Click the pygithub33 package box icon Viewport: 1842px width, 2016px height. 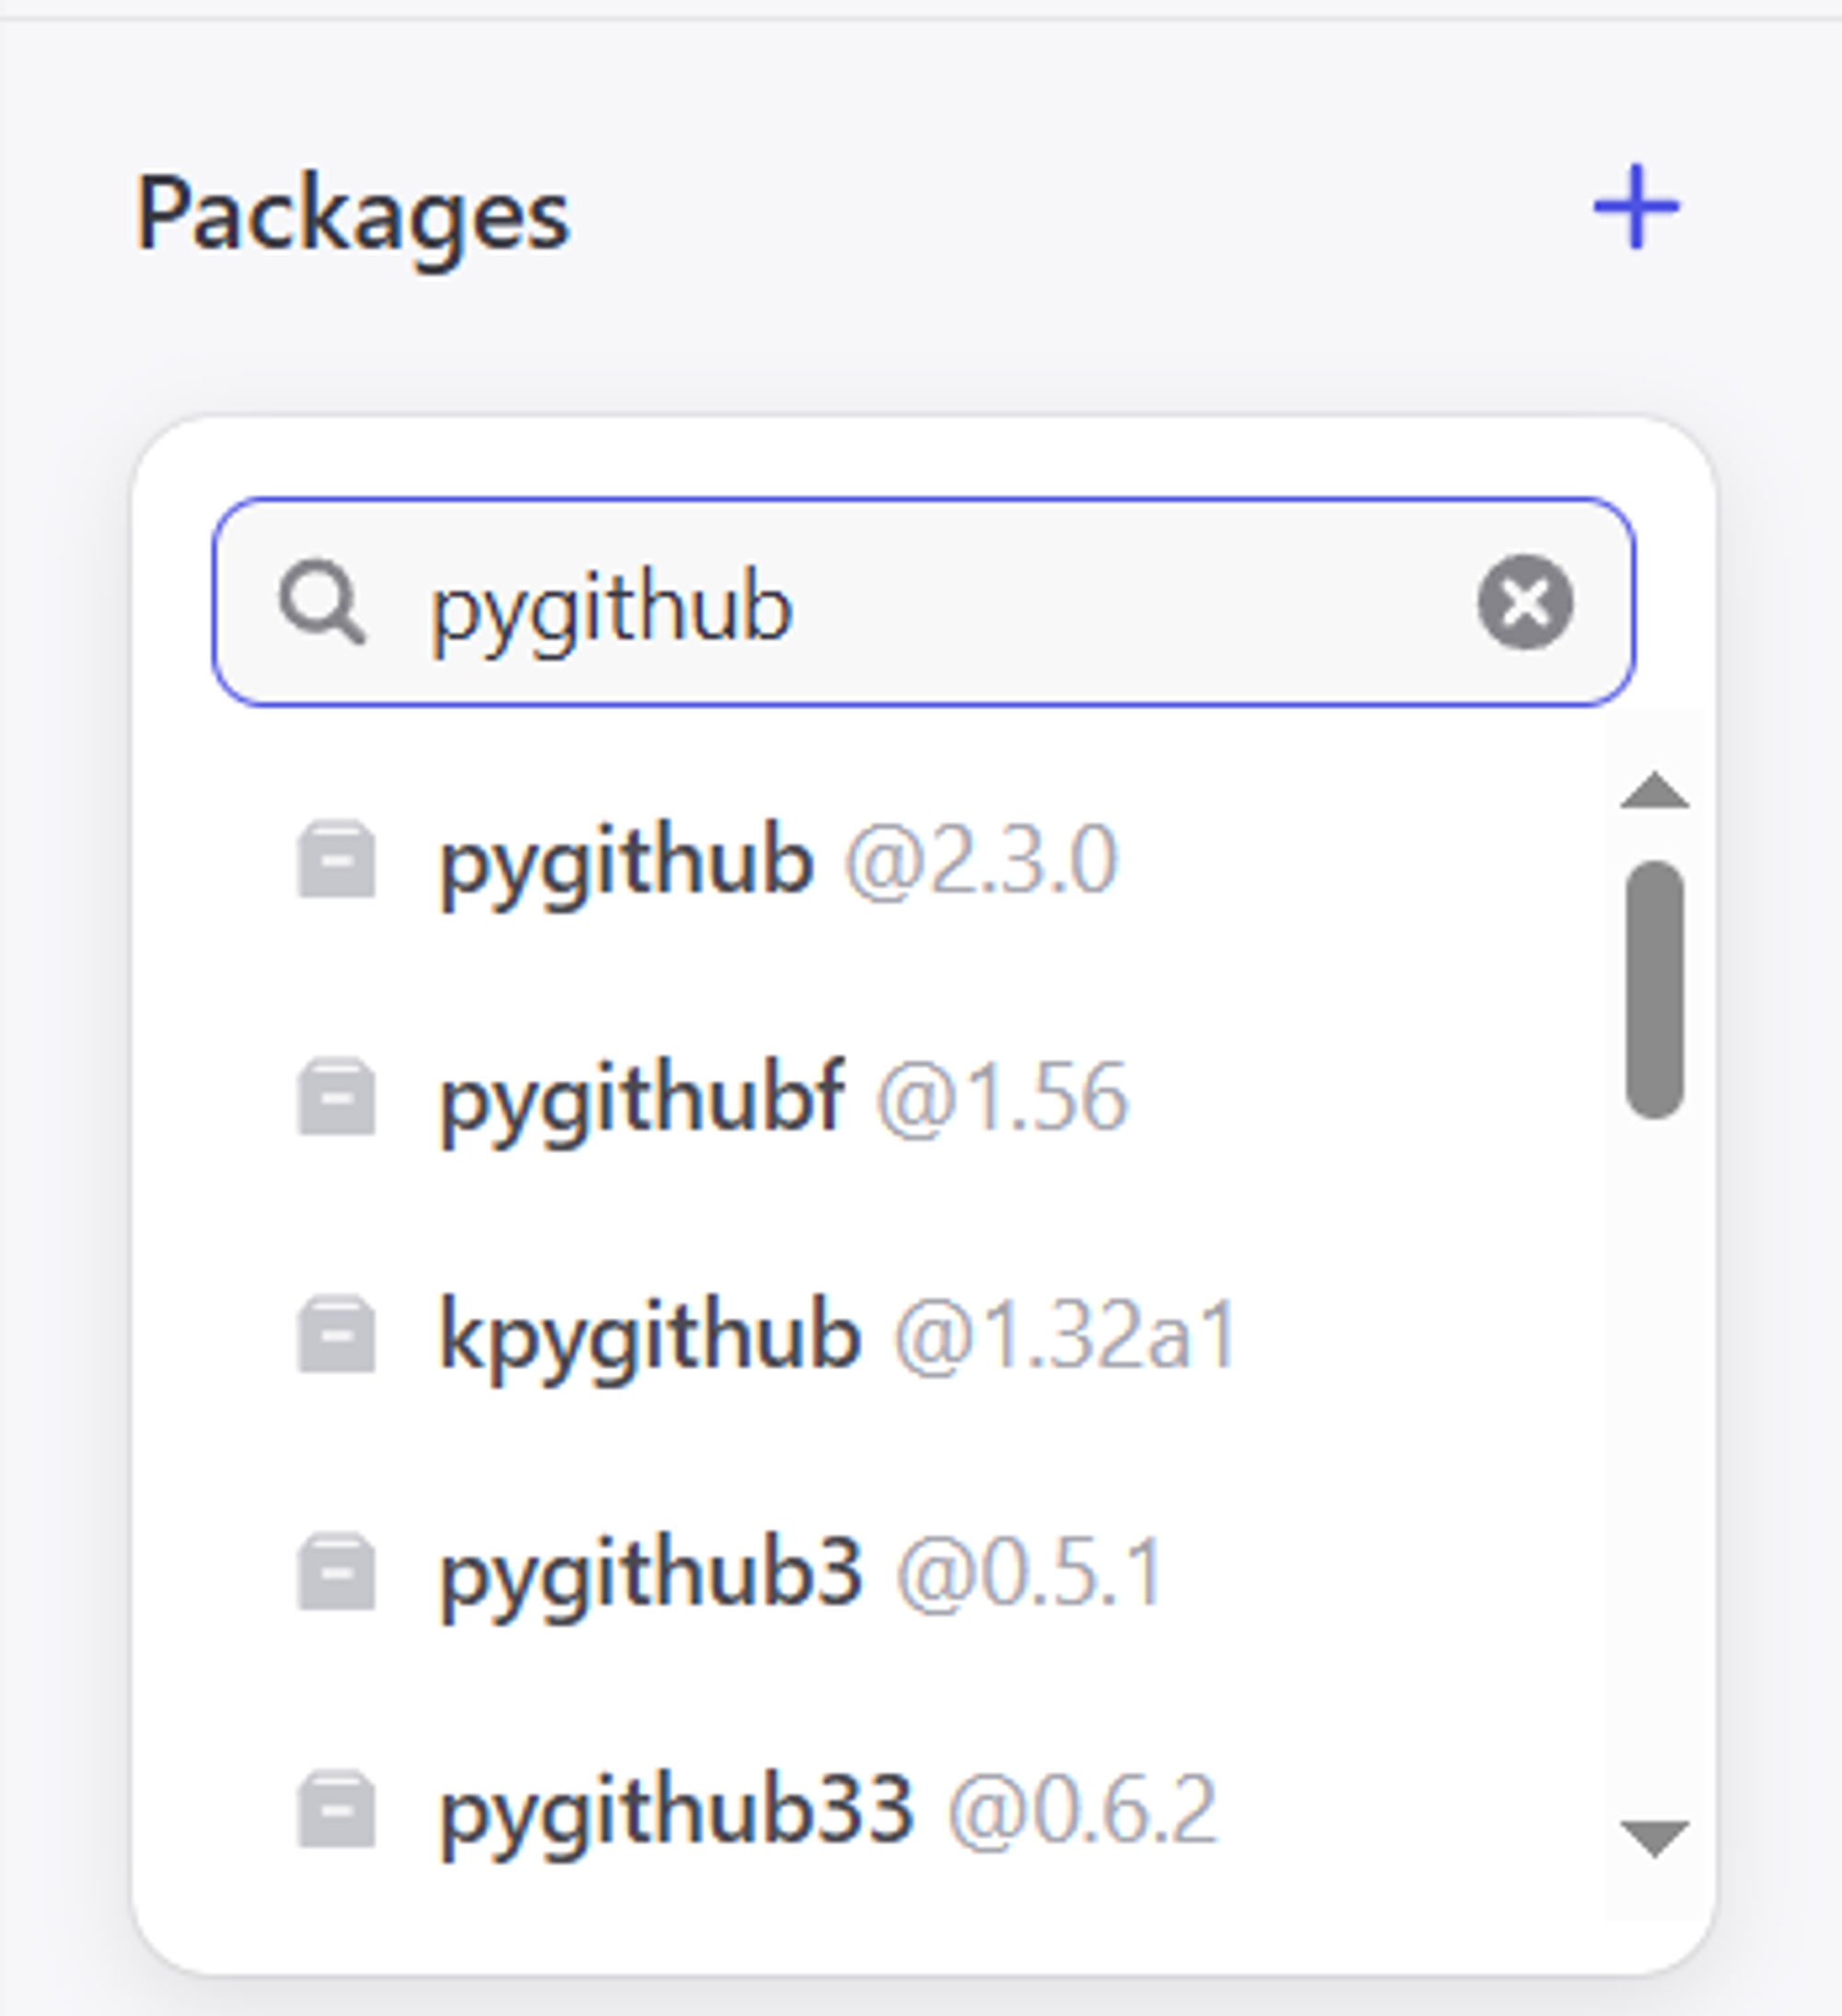tap(337, 1810)
